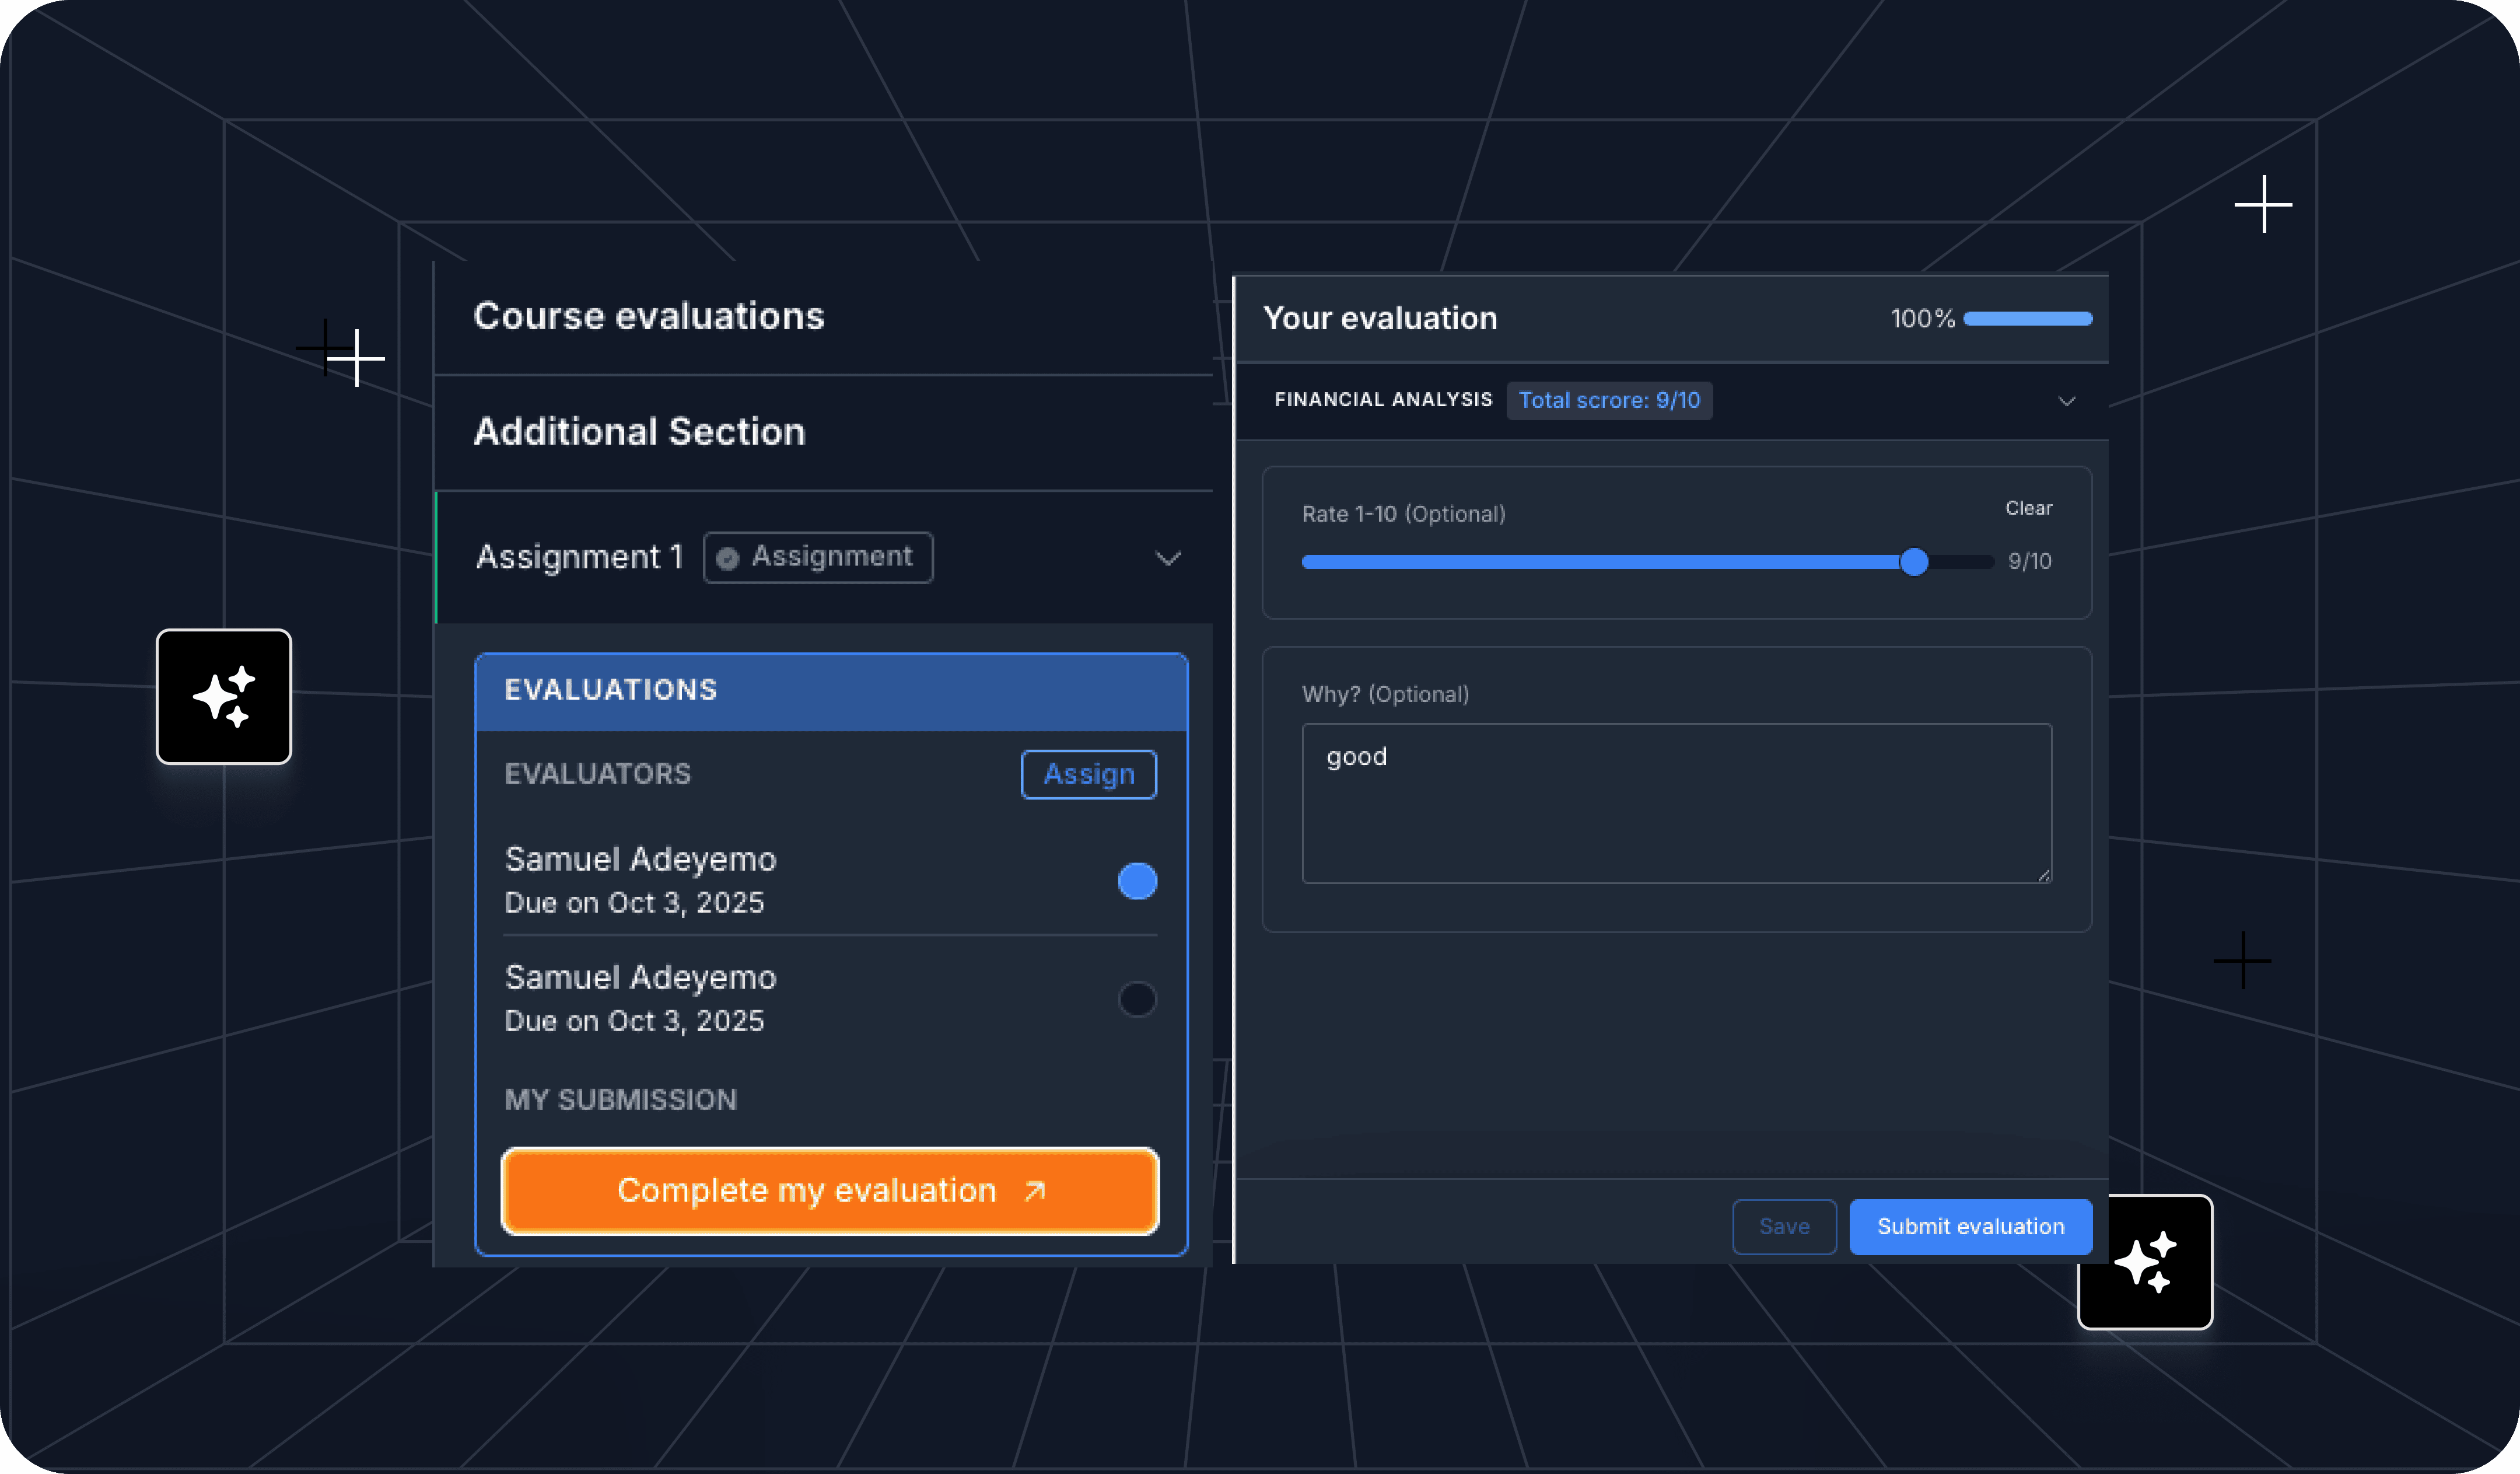The width and height of the screenshot is (2520, 1474).
Task: Click the arrow icon on Complete my evaluation
Action: coord(1035,1190)
